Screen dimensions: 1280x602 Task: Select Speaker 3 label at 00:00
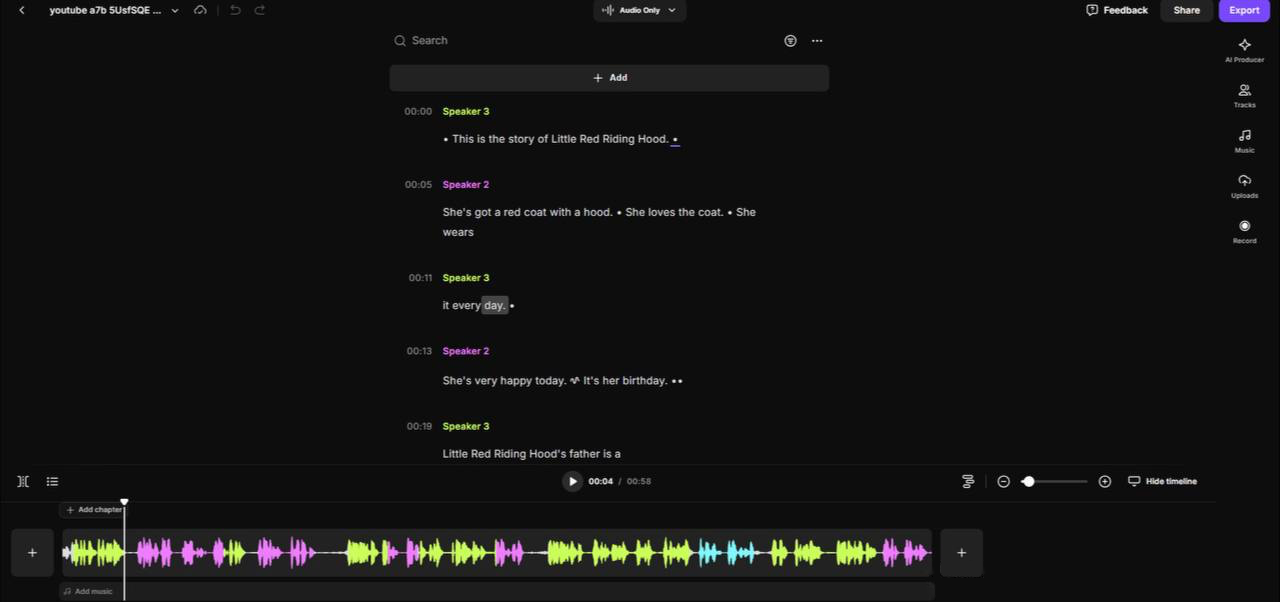tap(466, 112)
